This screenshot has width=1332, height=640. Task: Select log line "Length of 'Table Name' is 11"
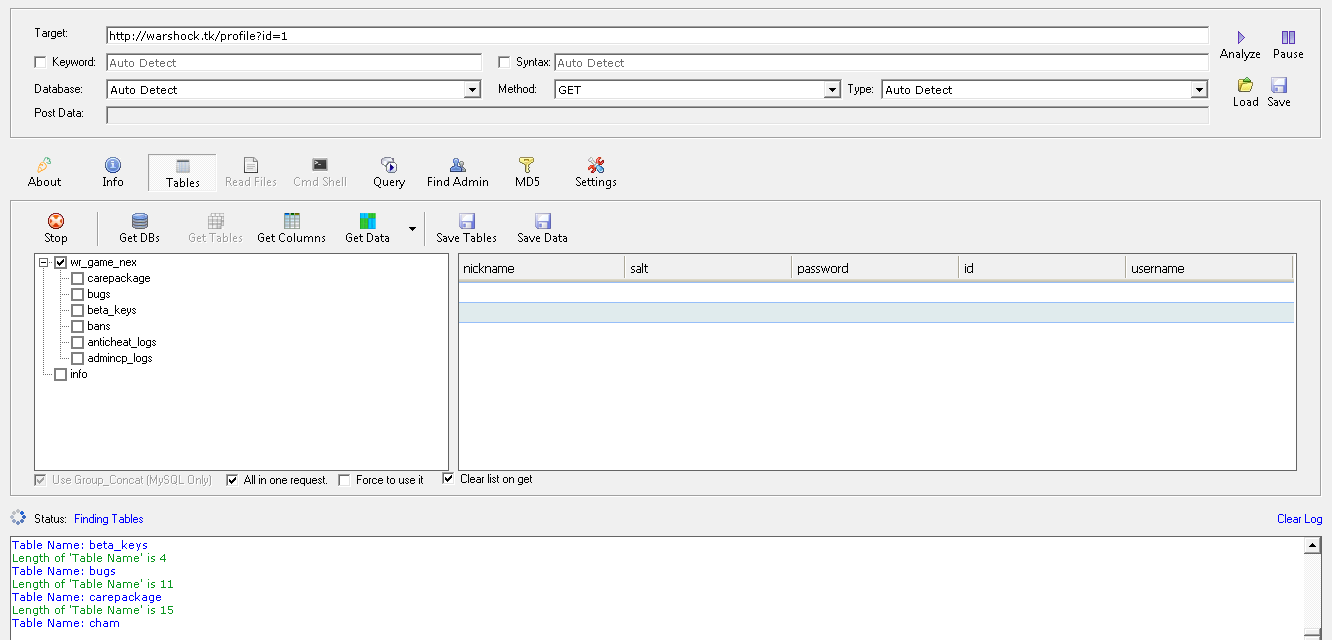(92, 584)
